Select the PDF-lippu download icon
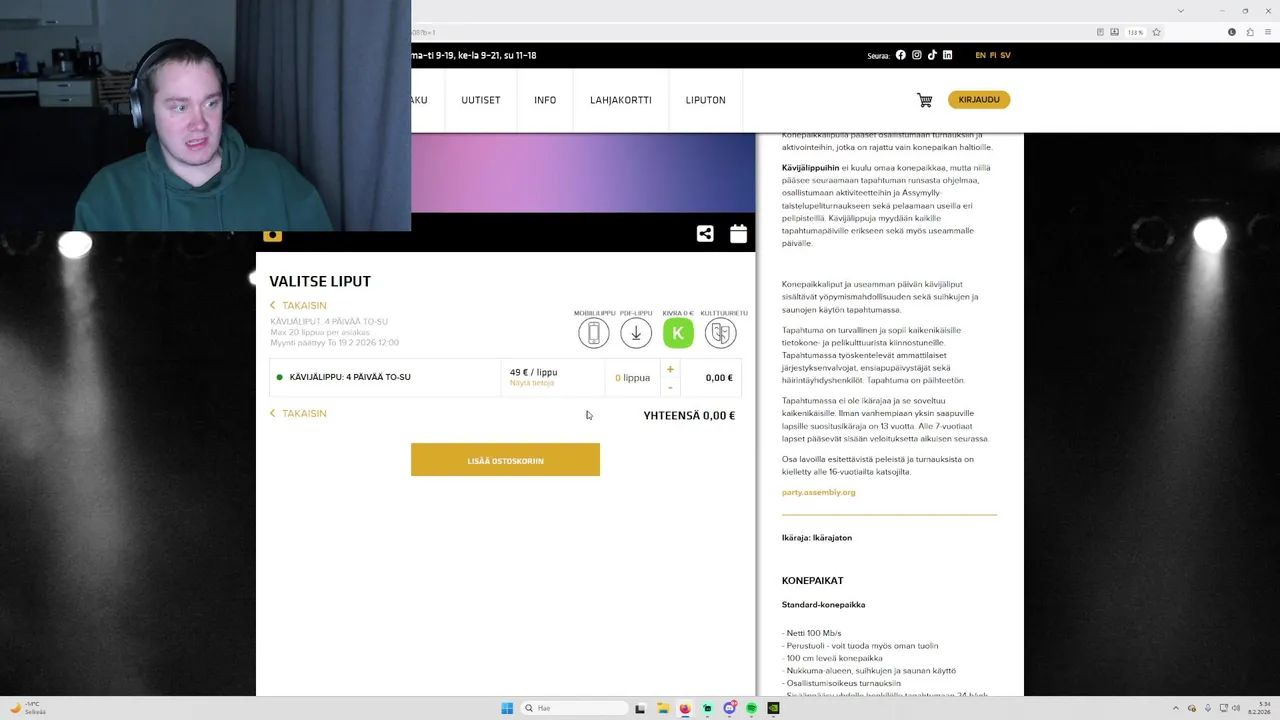Screen dimensions: 1280x720 click(x=636, y=333)
